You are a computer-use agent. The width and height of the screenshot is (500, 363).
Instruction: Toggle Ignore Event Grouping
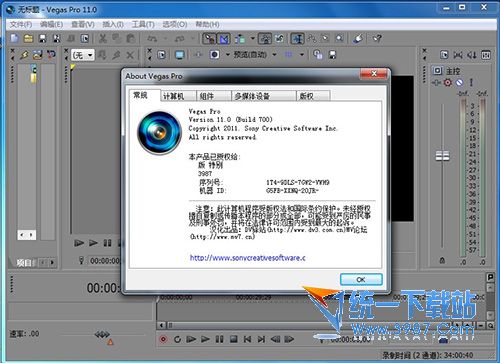coord(279,39)
